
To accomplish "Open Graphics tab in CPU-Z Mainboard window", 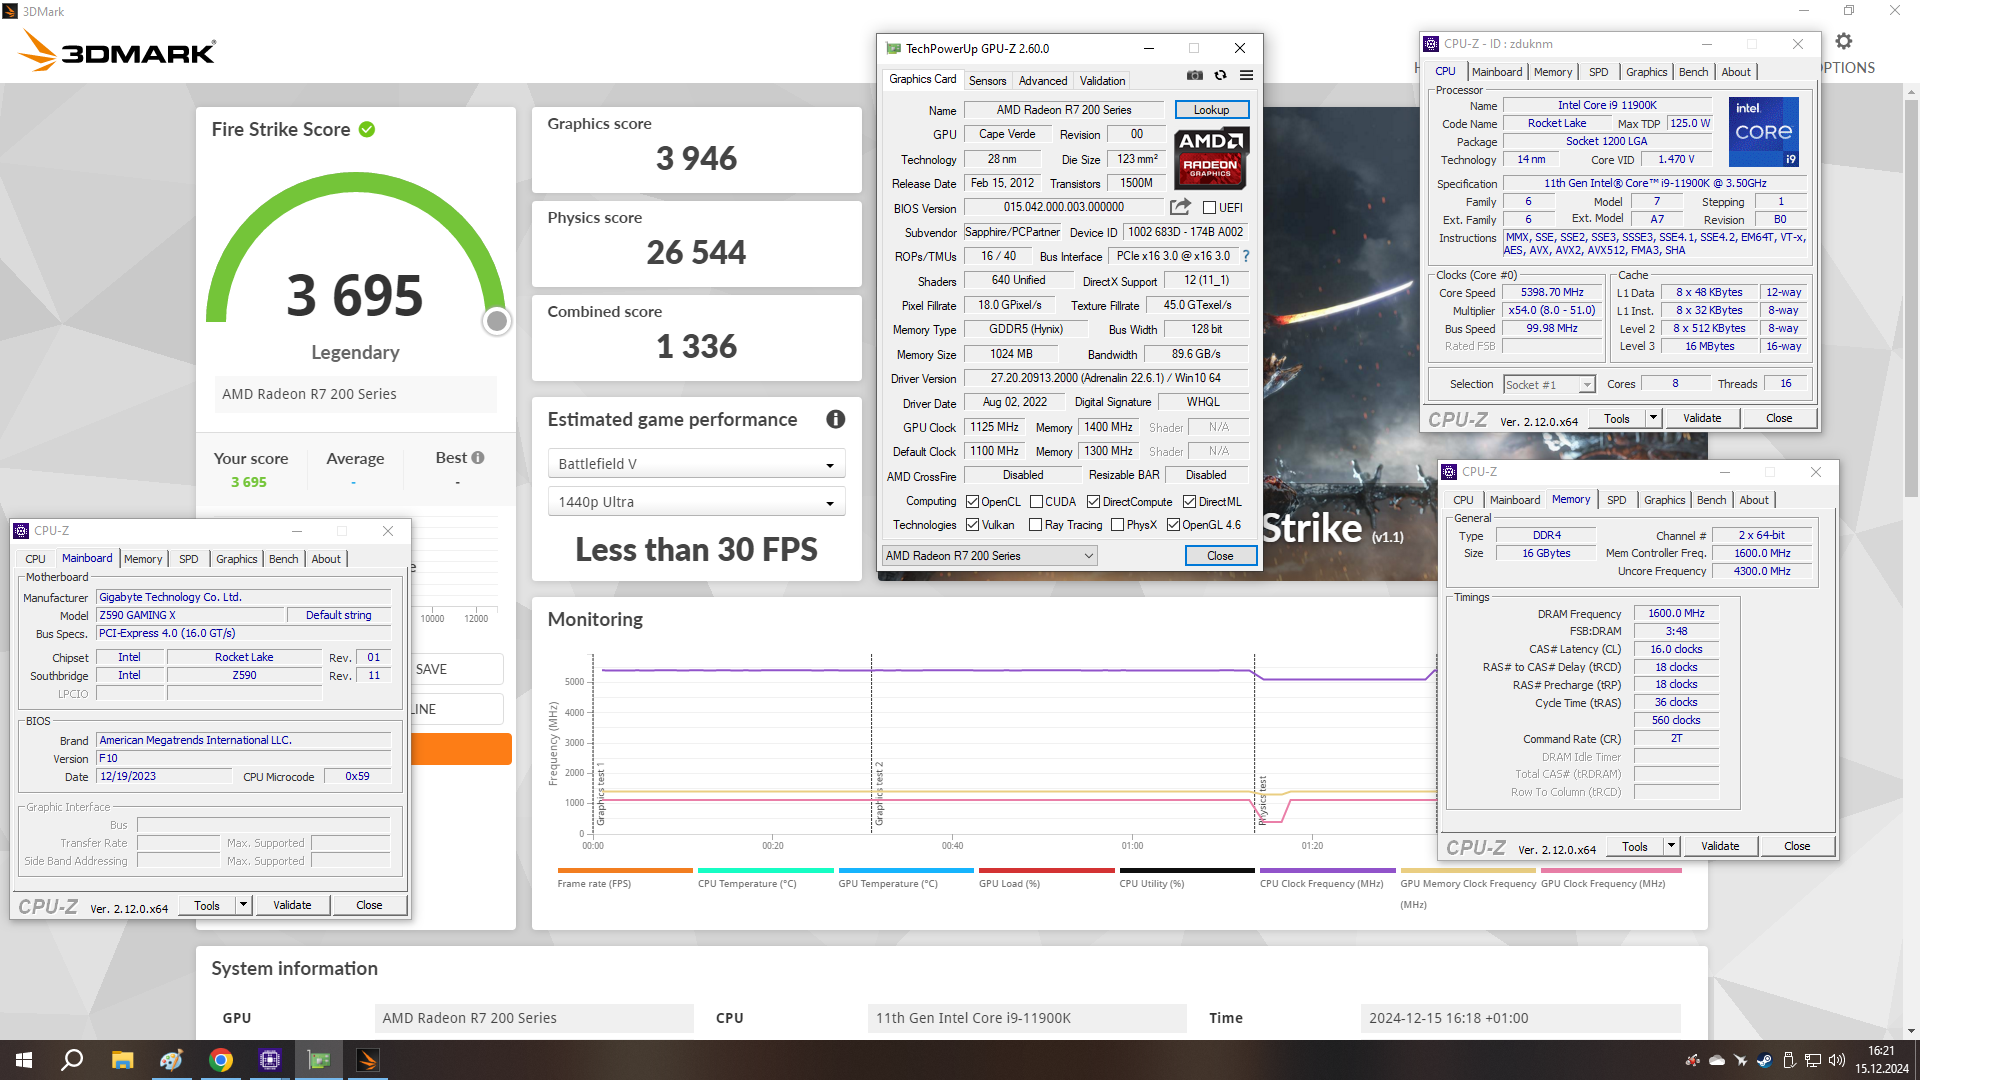I will pos(237,559).
